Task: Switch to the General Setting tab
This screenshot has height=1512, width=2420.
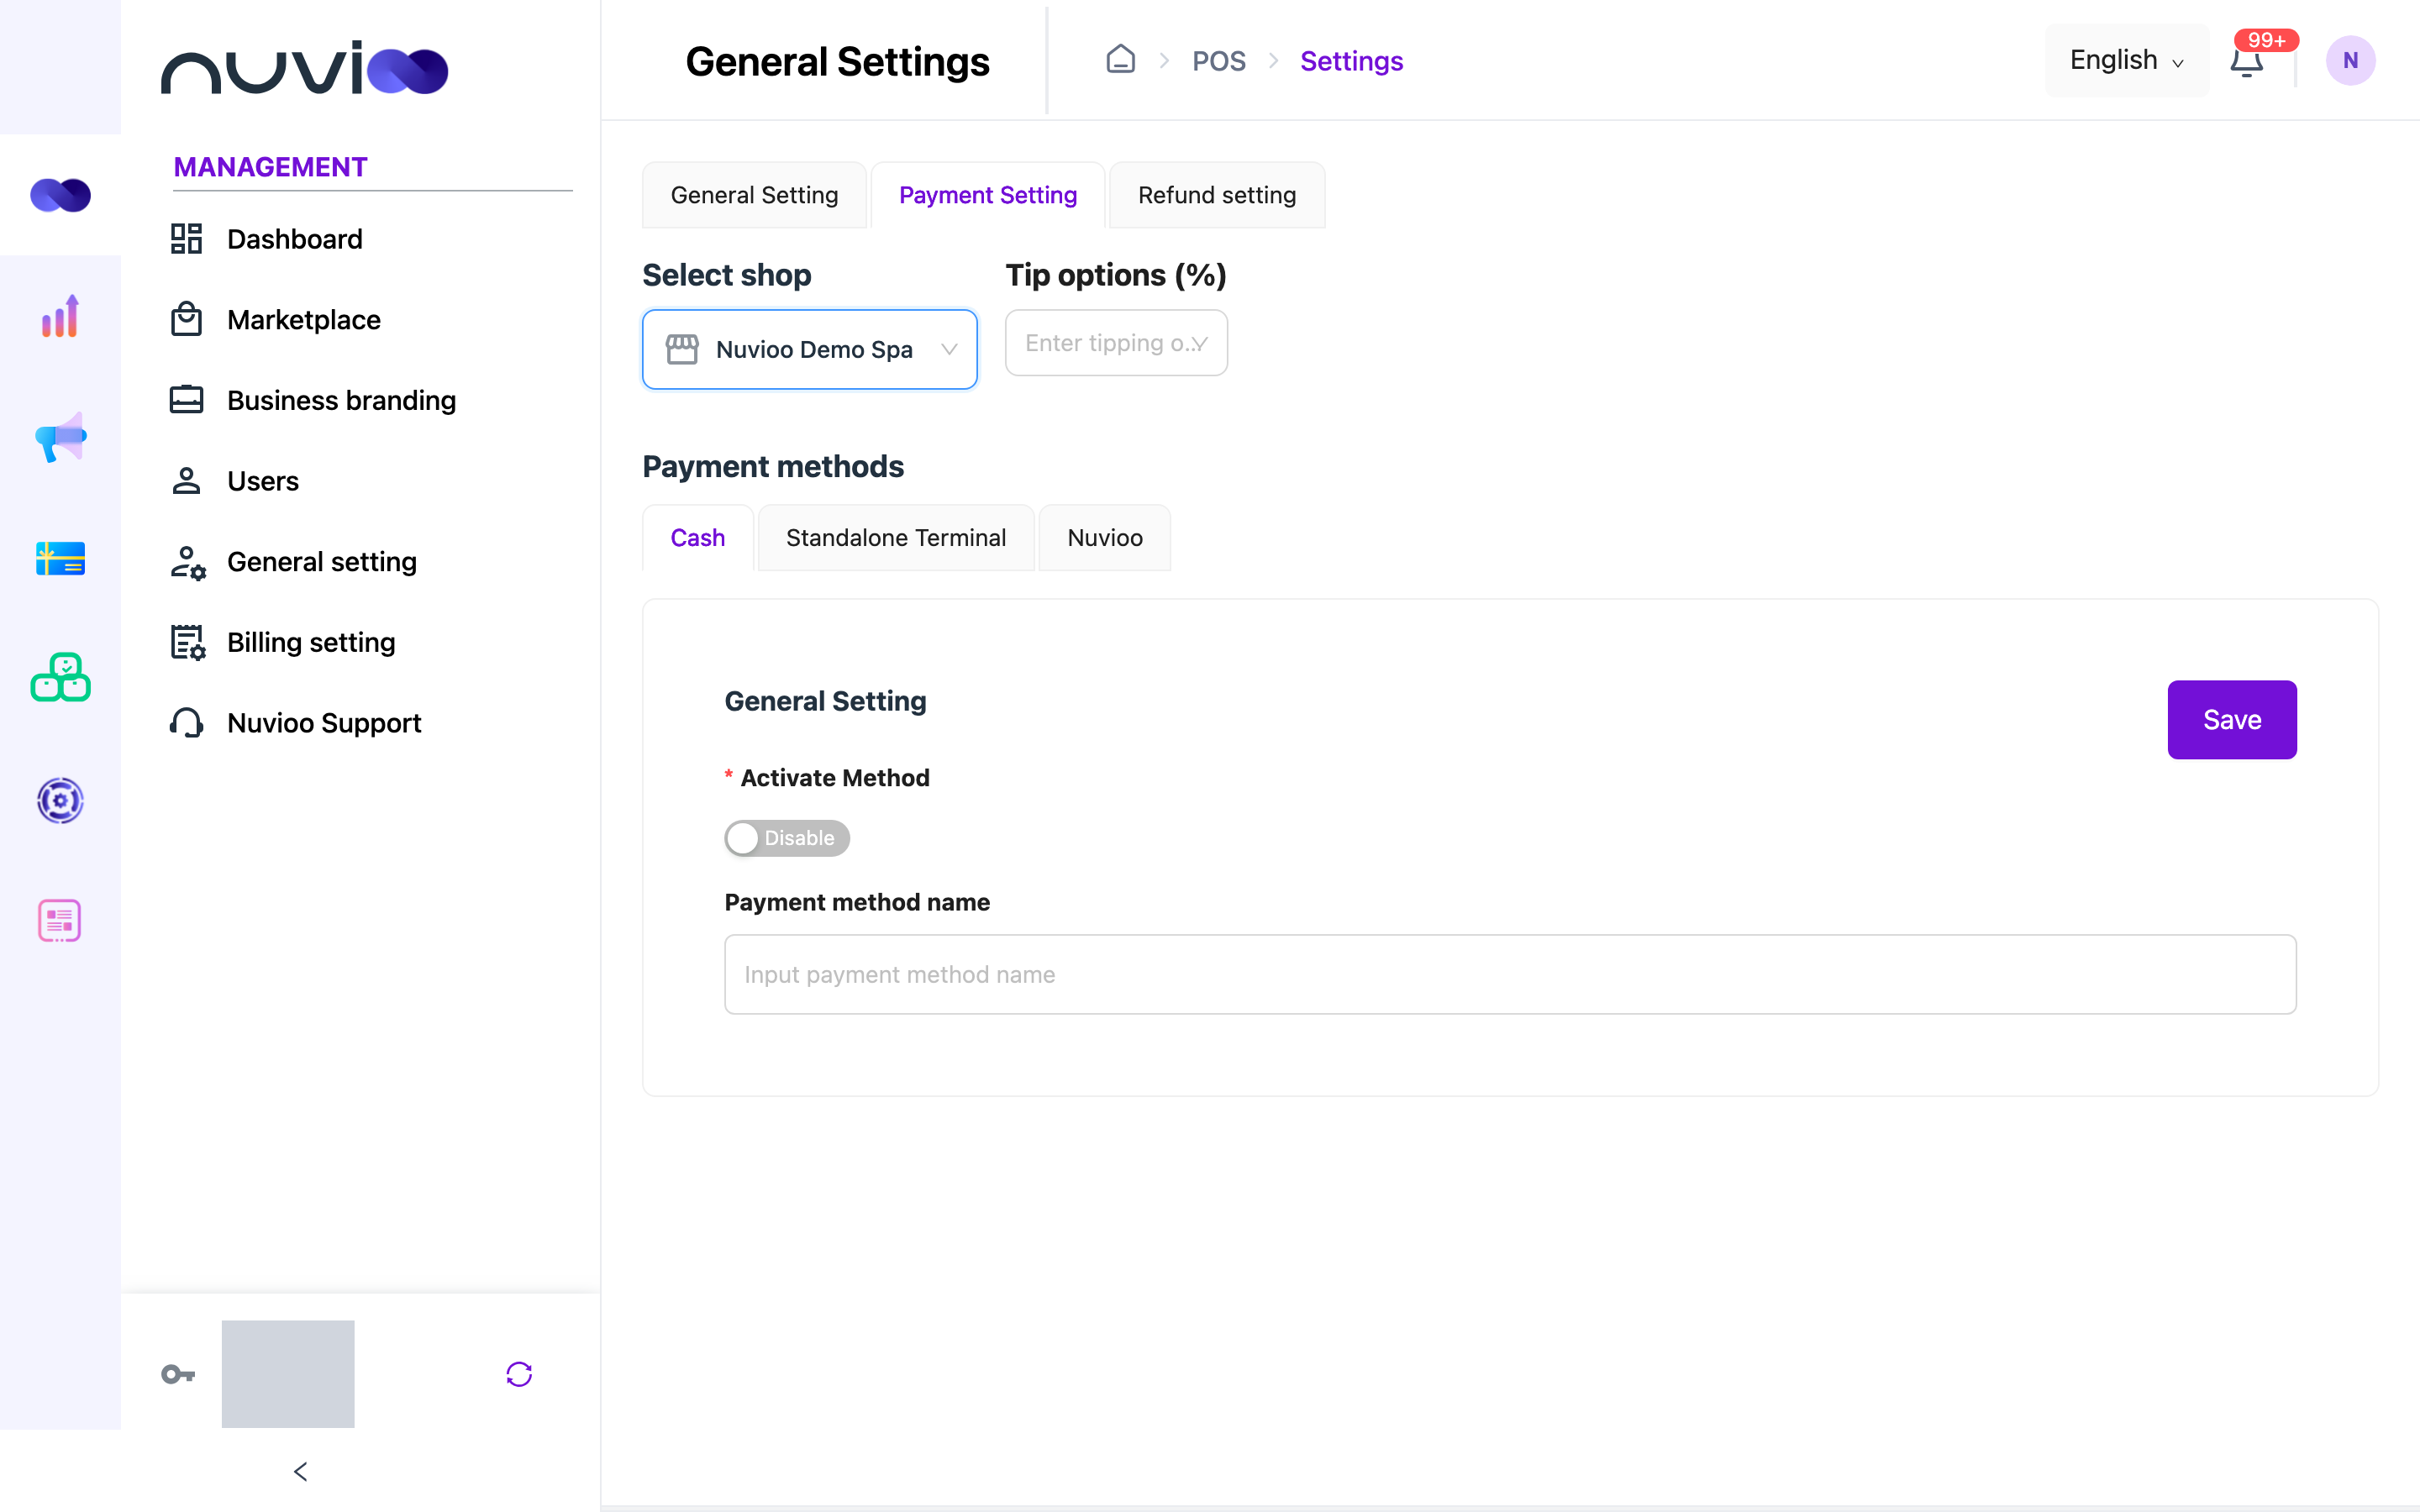Action: pyautogui.click(x=754, y=195)
